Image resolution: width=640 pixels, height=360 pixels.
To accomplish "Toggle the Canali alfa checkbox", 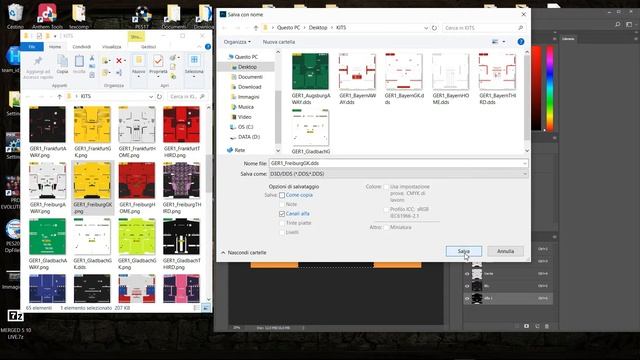I will tap(282, 213).
